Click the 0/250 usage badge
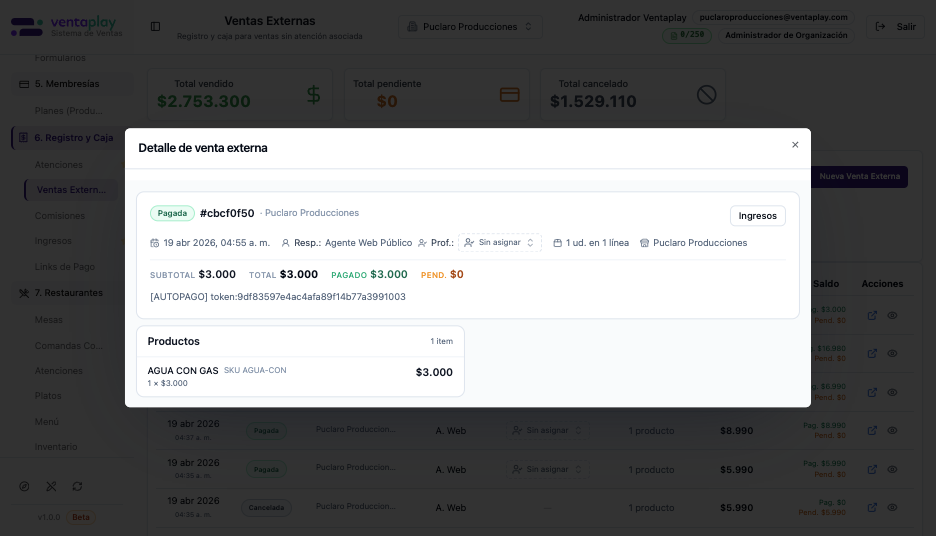The width and height of the screenshot is (936, 536). tap(686, 35)
